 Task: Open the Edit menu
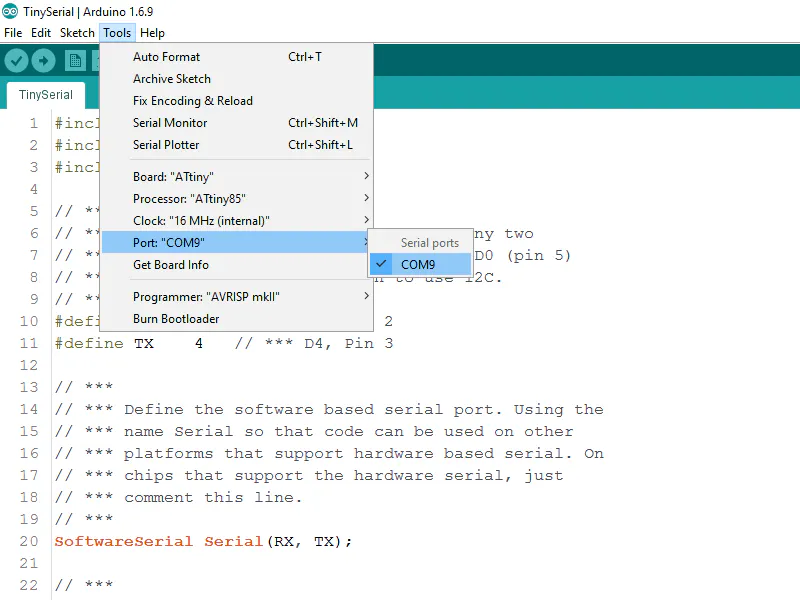coord(41,33)
